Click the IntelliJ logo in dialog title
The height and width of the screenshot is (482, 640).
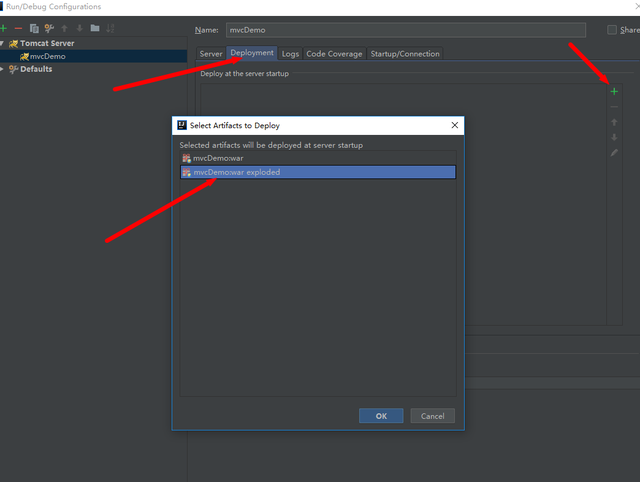click(182, 125)
